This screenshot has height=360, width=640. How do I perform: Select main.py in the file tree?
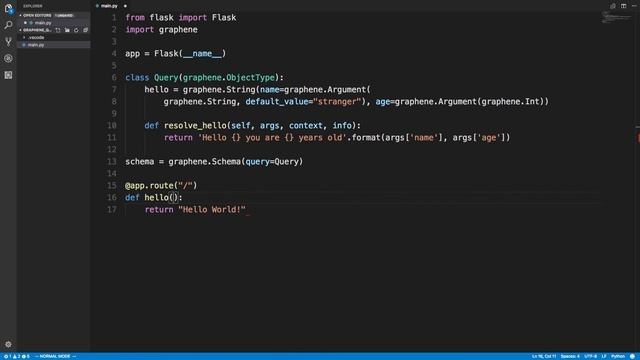click(53, 45)
